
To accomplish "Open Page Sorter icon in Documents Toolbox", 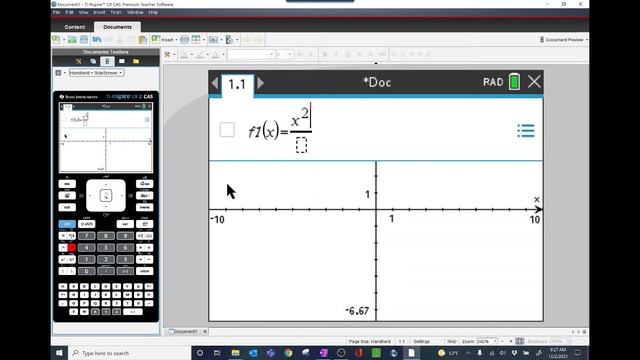I will [x=93, y=61].
